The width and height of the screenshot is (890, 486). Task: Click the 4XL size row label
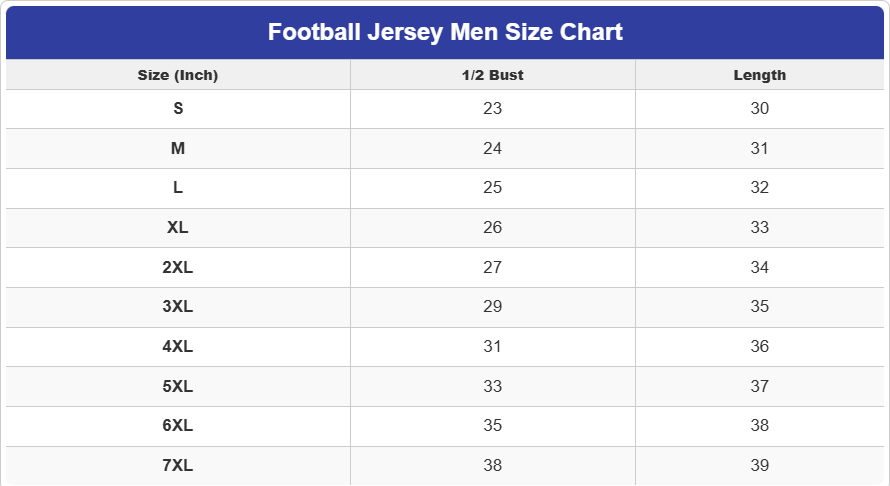(178, 346)
